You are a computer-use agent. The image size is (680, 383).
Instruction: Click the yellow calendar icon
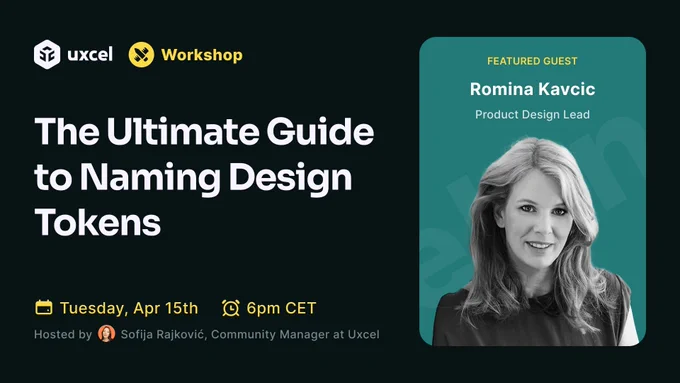(x=43, y=308)
